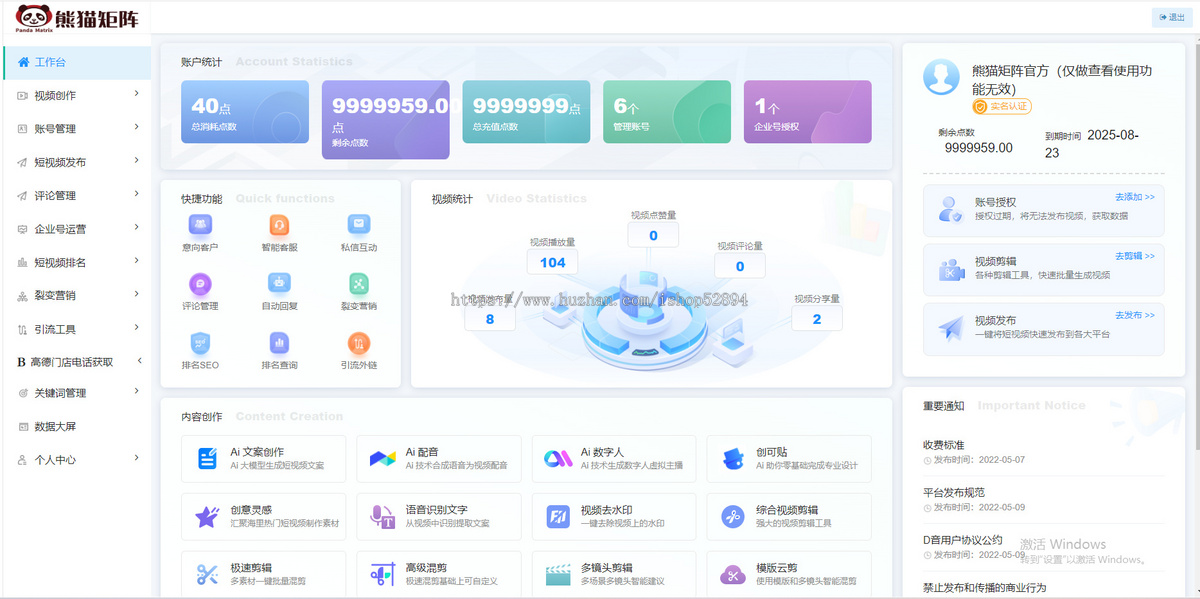Screen dimensions: 1200x599
Task: Click the 视频去水印 icon
Action: tap(558, 517)
